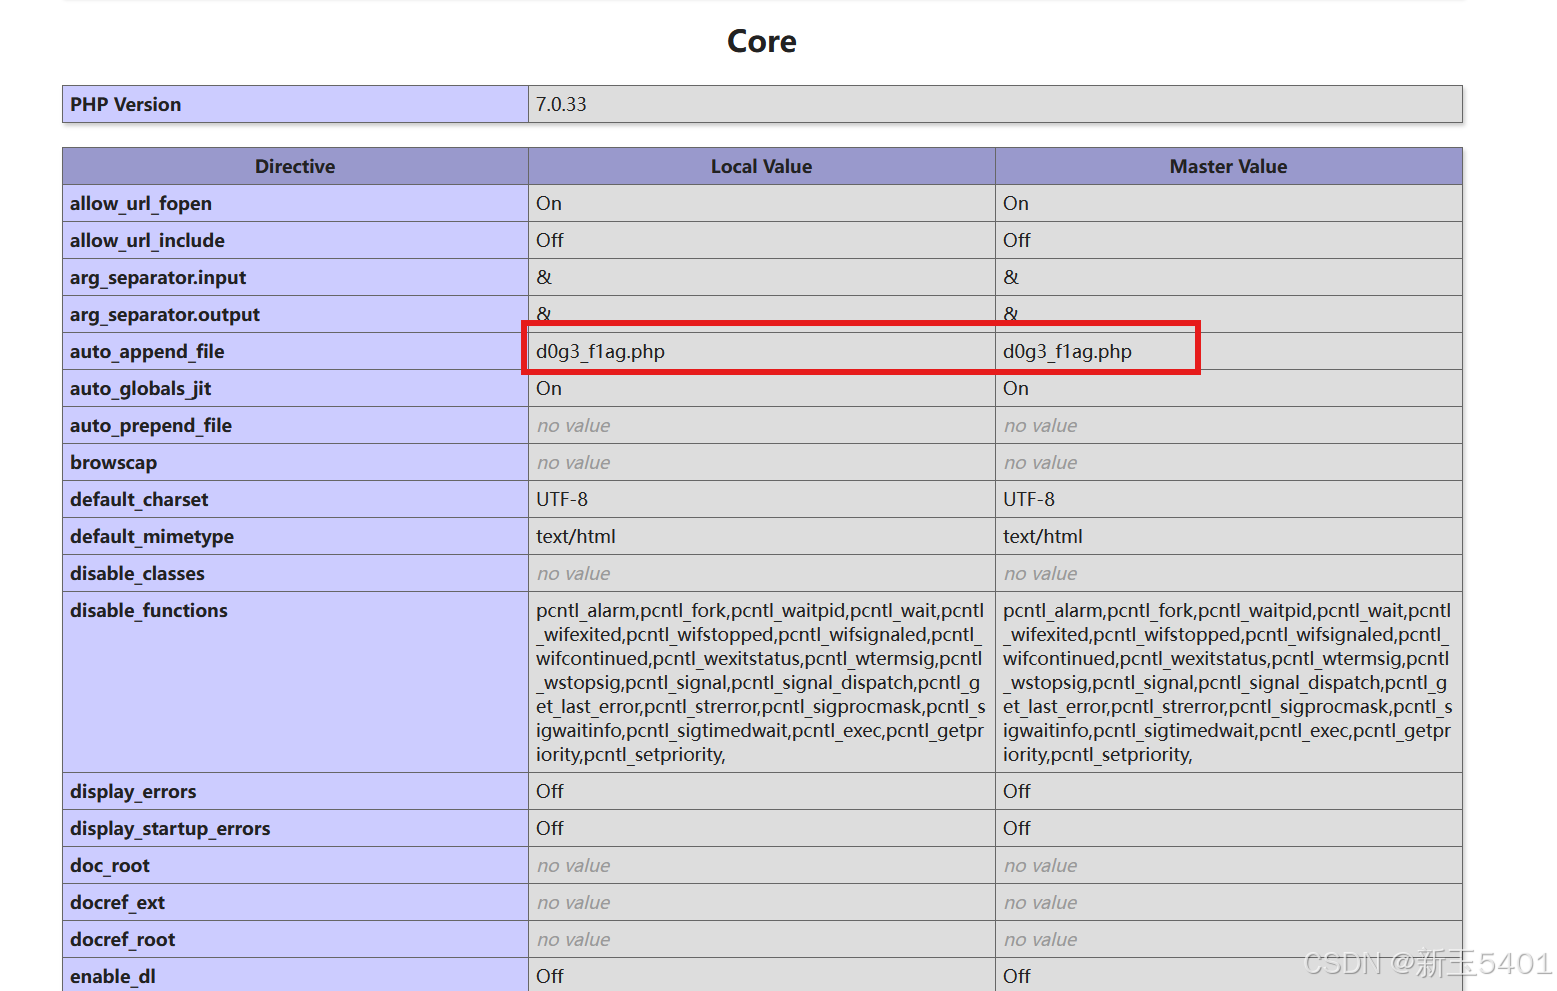This screenshot has height=991, width=1557.
Task: Select the default_mimetype directive name
Action: [152, 537]
